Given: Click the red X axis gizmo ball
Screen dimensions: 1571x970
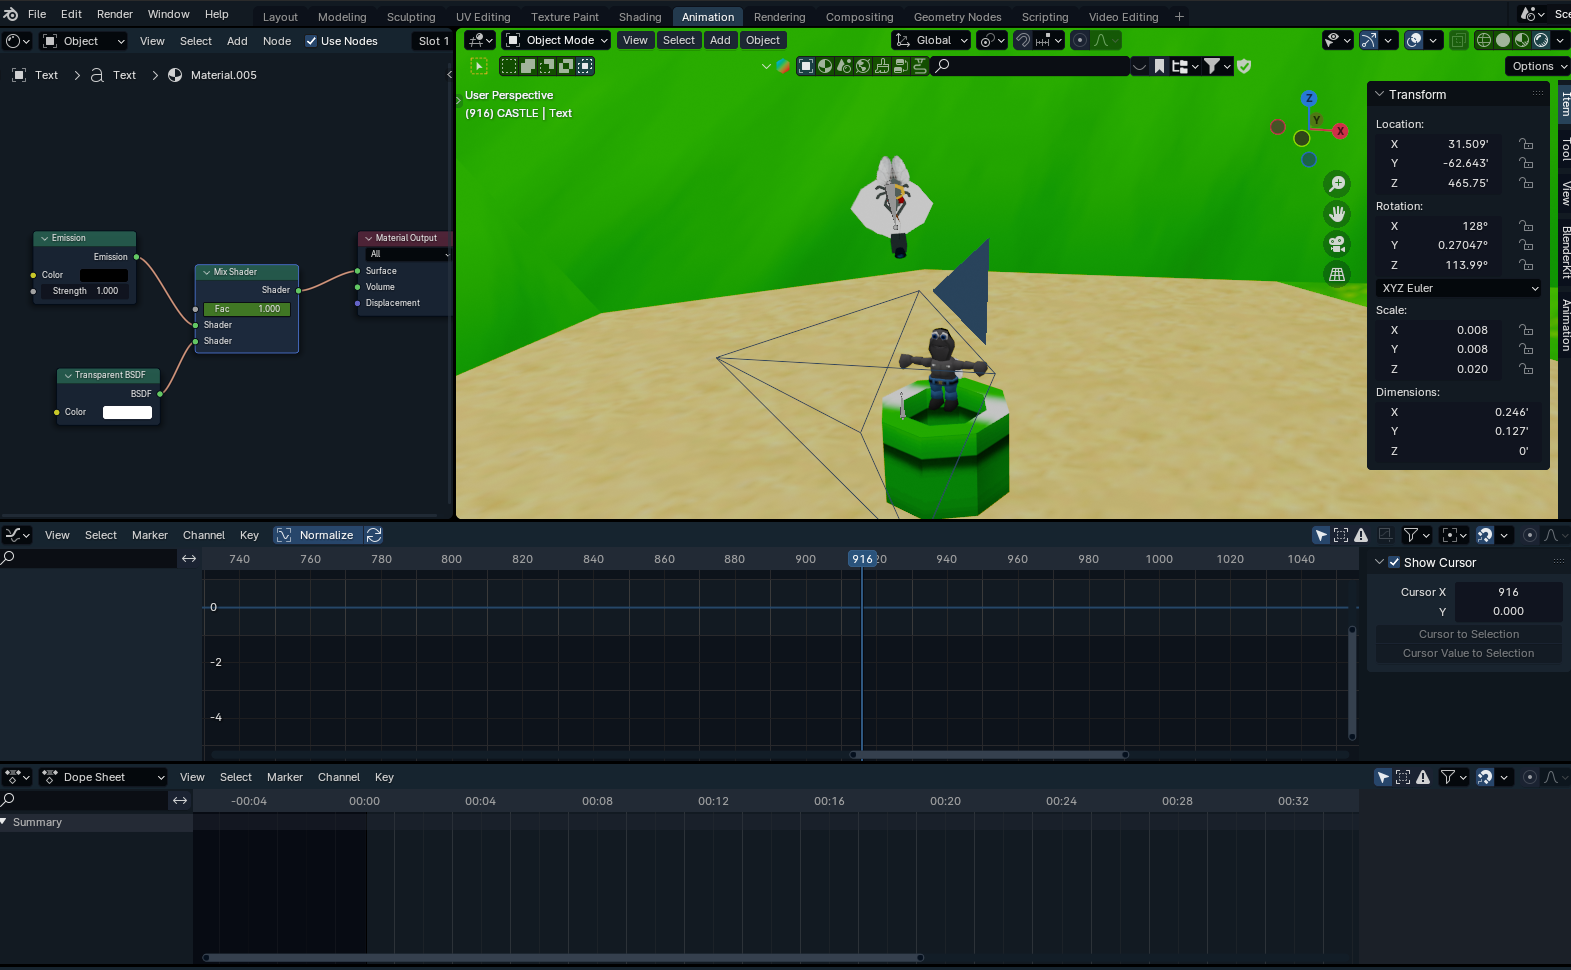Looking at the screenshot, I should pos(1340,131).
